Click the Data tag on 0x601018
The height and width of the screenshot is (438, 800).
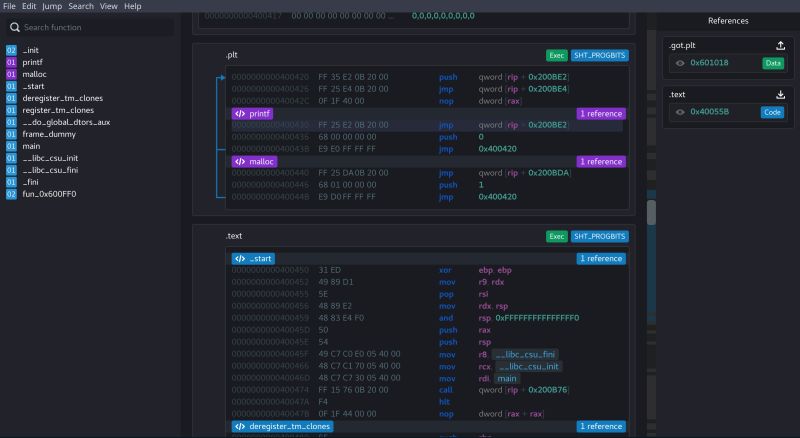[x=773, y=63]
